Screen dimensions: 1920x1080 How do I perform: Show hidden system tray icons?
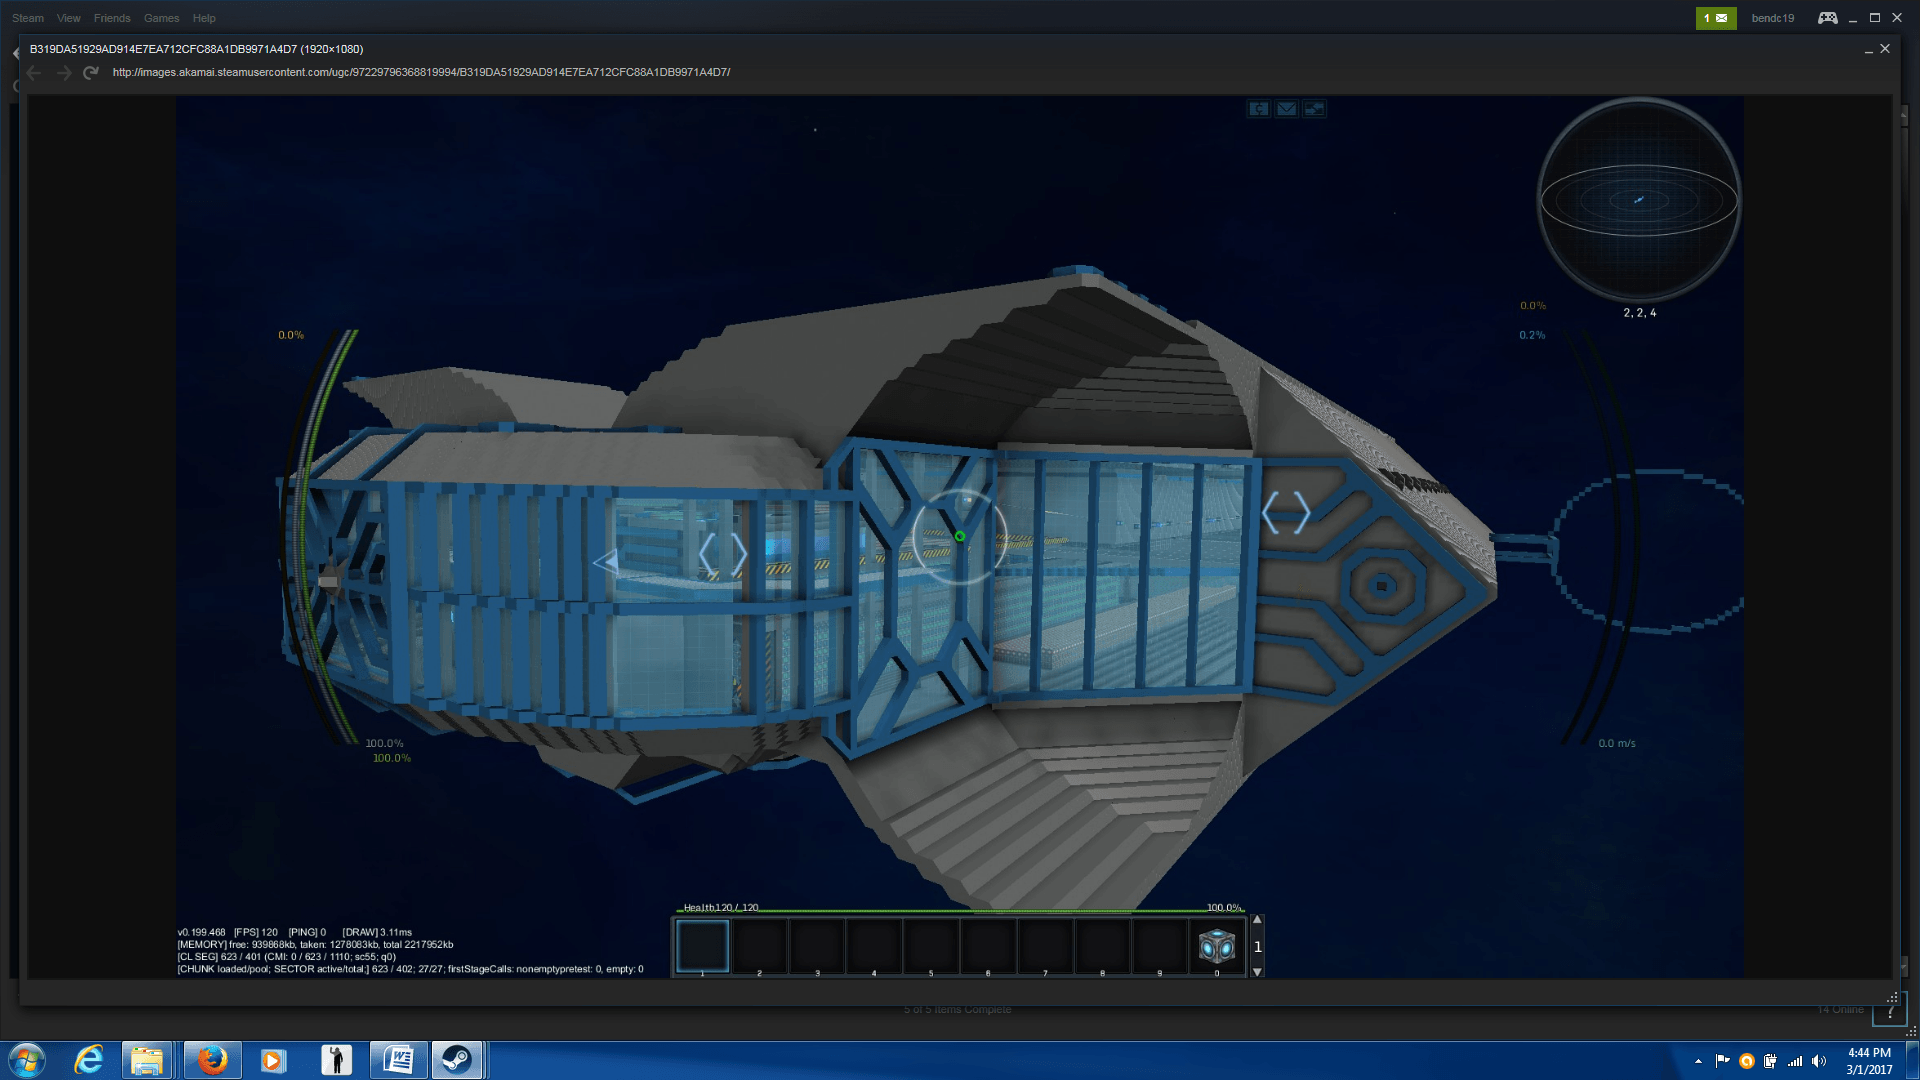point(1698,1061)
